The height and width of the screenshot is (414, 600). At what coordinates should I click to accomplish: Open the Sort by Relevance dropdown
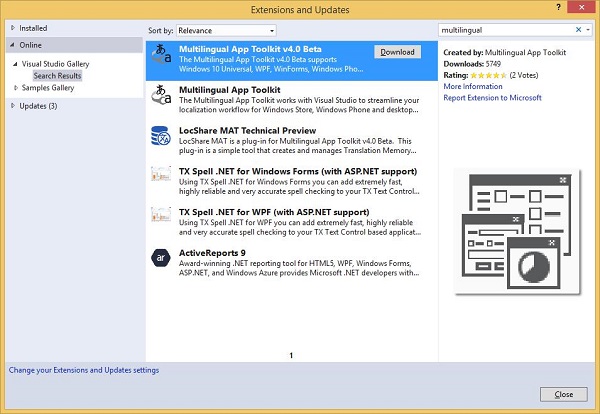[x=226, y=30]
